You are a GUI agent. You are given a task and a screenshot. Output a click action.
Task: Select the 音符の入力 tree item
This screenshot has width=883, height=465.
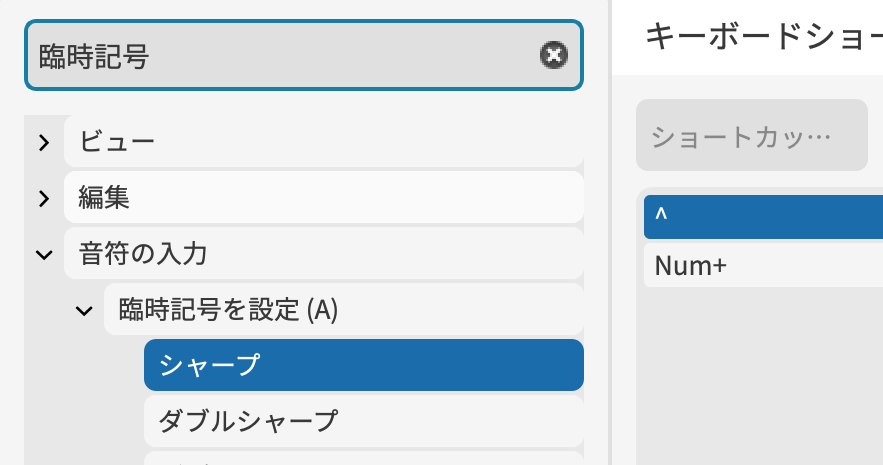tap(322, 254)
